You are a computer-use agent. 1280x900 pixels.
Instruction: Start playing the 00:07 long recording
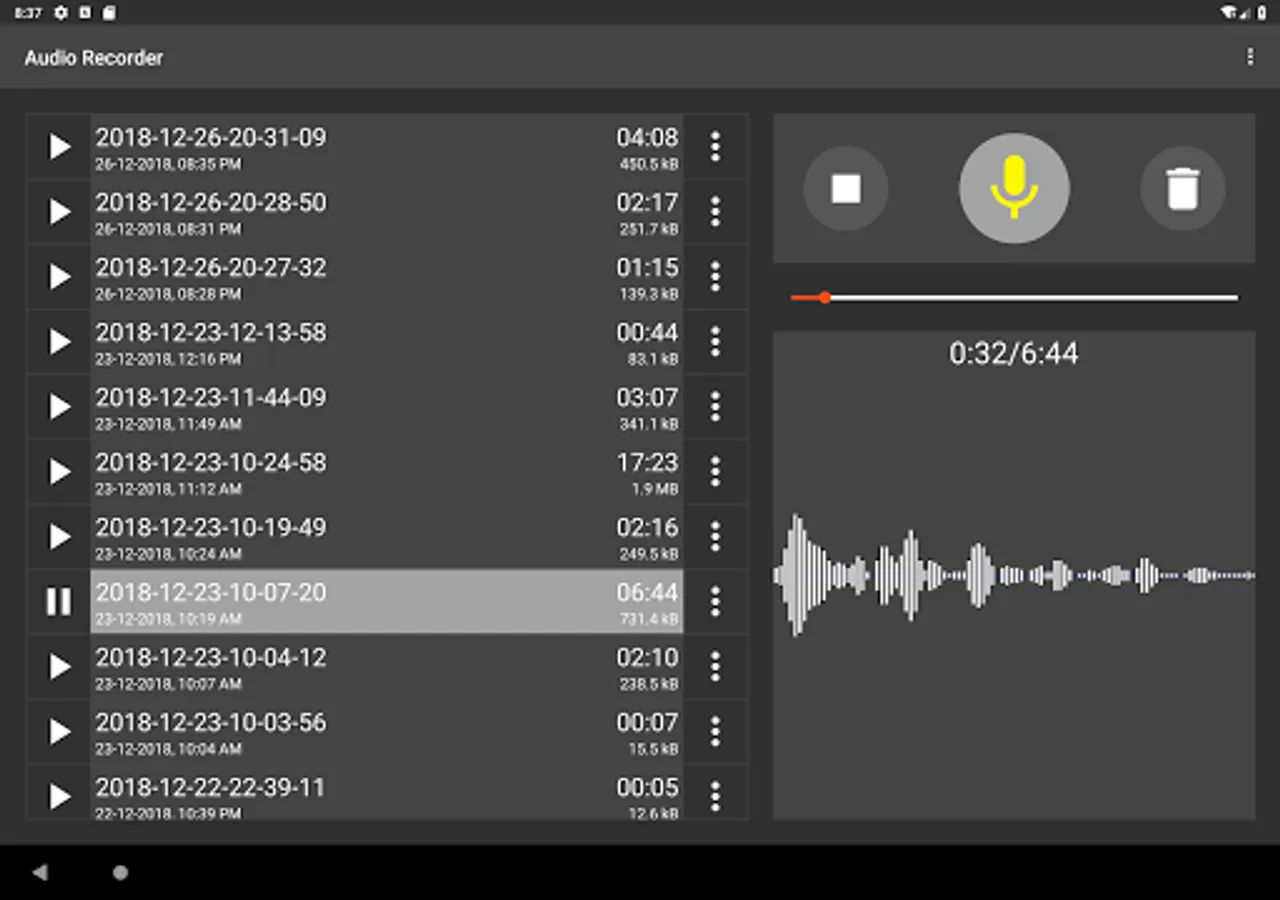[x=59, y=731]
